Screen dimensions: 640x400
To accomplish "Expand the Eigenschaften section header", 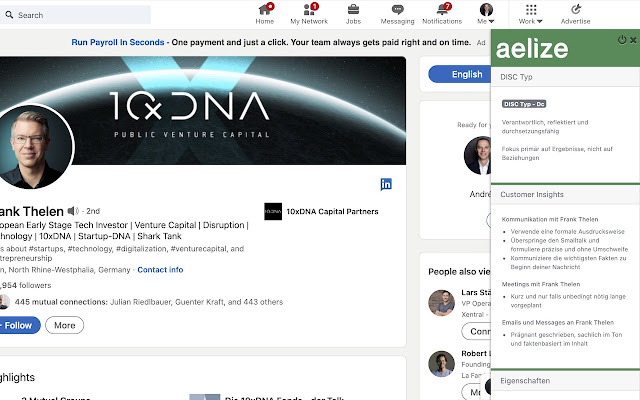I will 565,381.
